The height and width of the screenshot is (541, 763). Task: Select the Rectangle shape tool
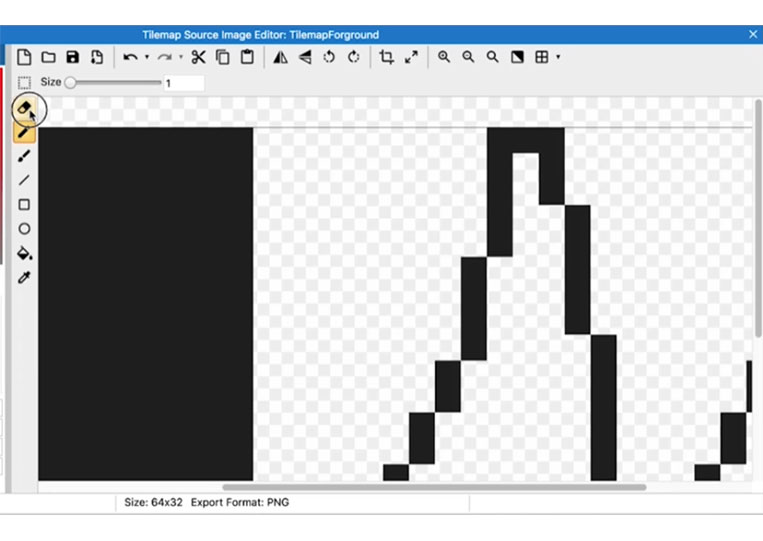(24, 205)
